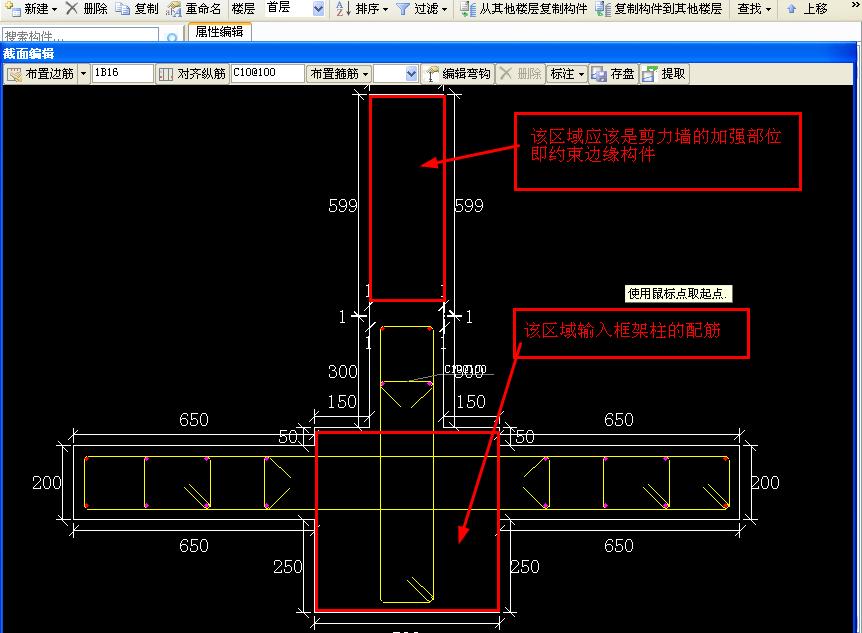Expand the 楼层 floor dropdown showing 首层
The height and width of the screenshot is (633, 862).
(x=318, y=9)
